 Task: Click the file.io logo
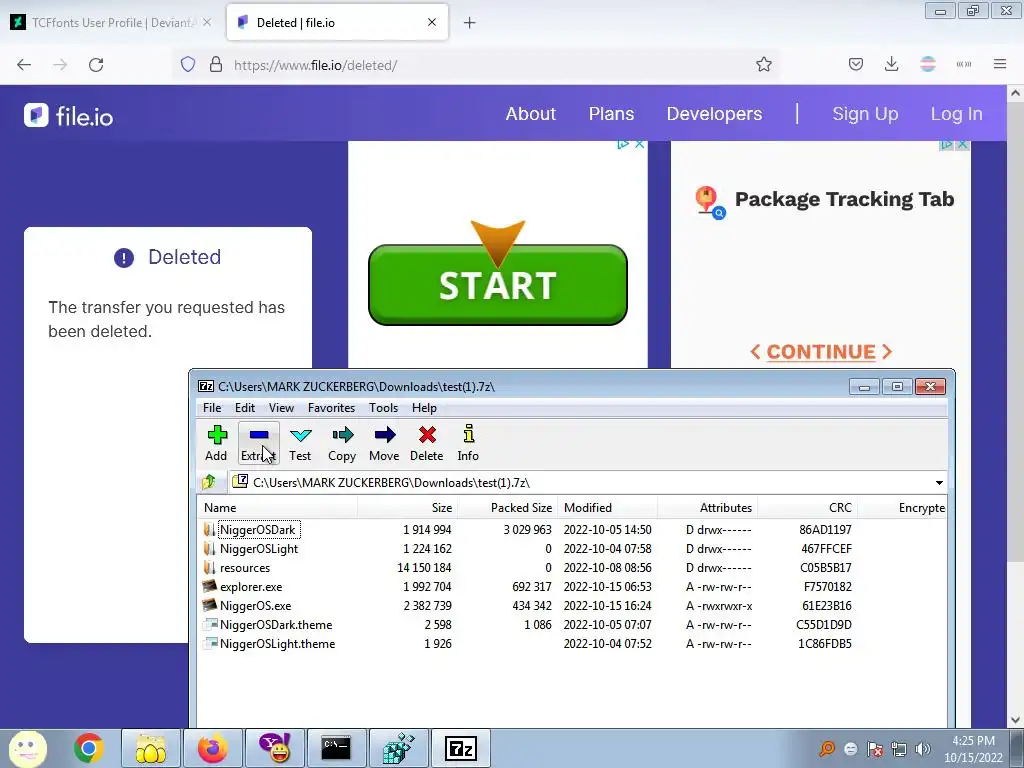[69, 116]
